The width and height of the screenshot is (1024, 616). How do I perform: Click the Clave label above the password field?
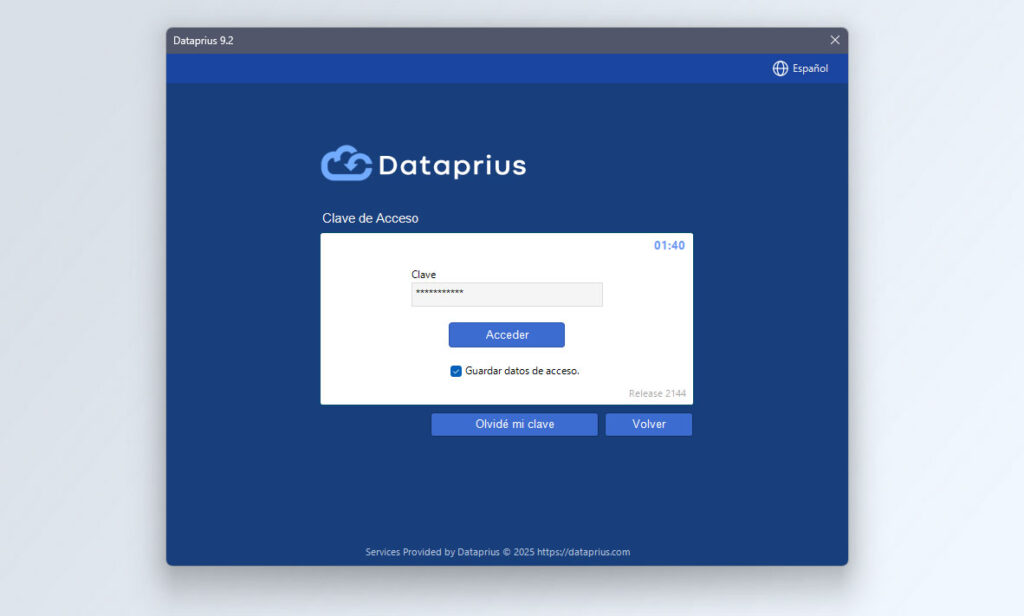(423, 274)
